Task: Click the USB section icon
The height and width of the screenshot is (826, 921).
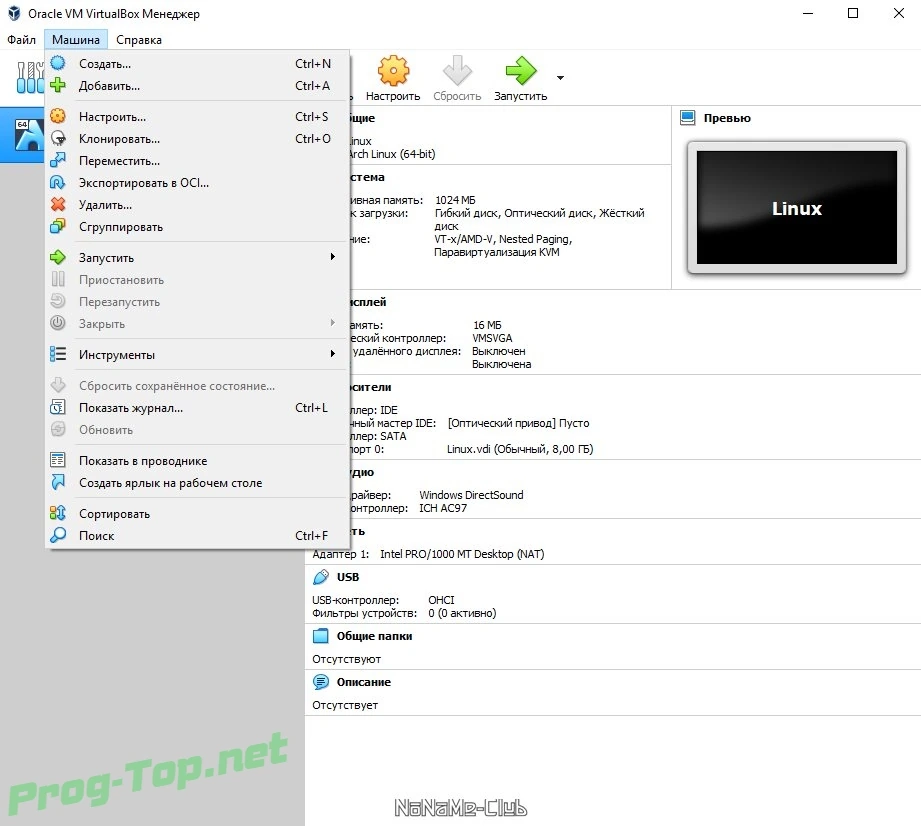Action: tap(321, 577)
